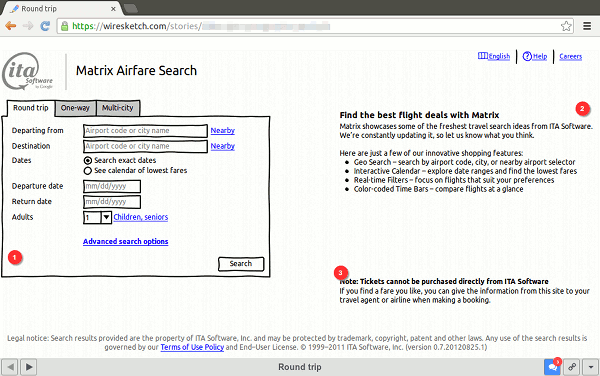Image resolution: width=600 pixels, height=376 pixels.
Task: Go to next screen with right arrow
Action: (29, 367)
